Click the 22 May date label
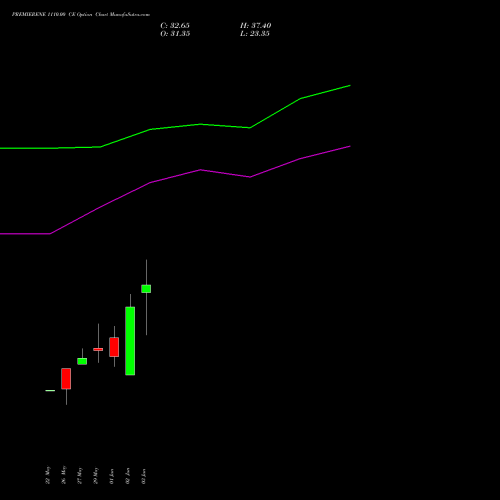This screenshot has height=500, width=500. [48, 475]
